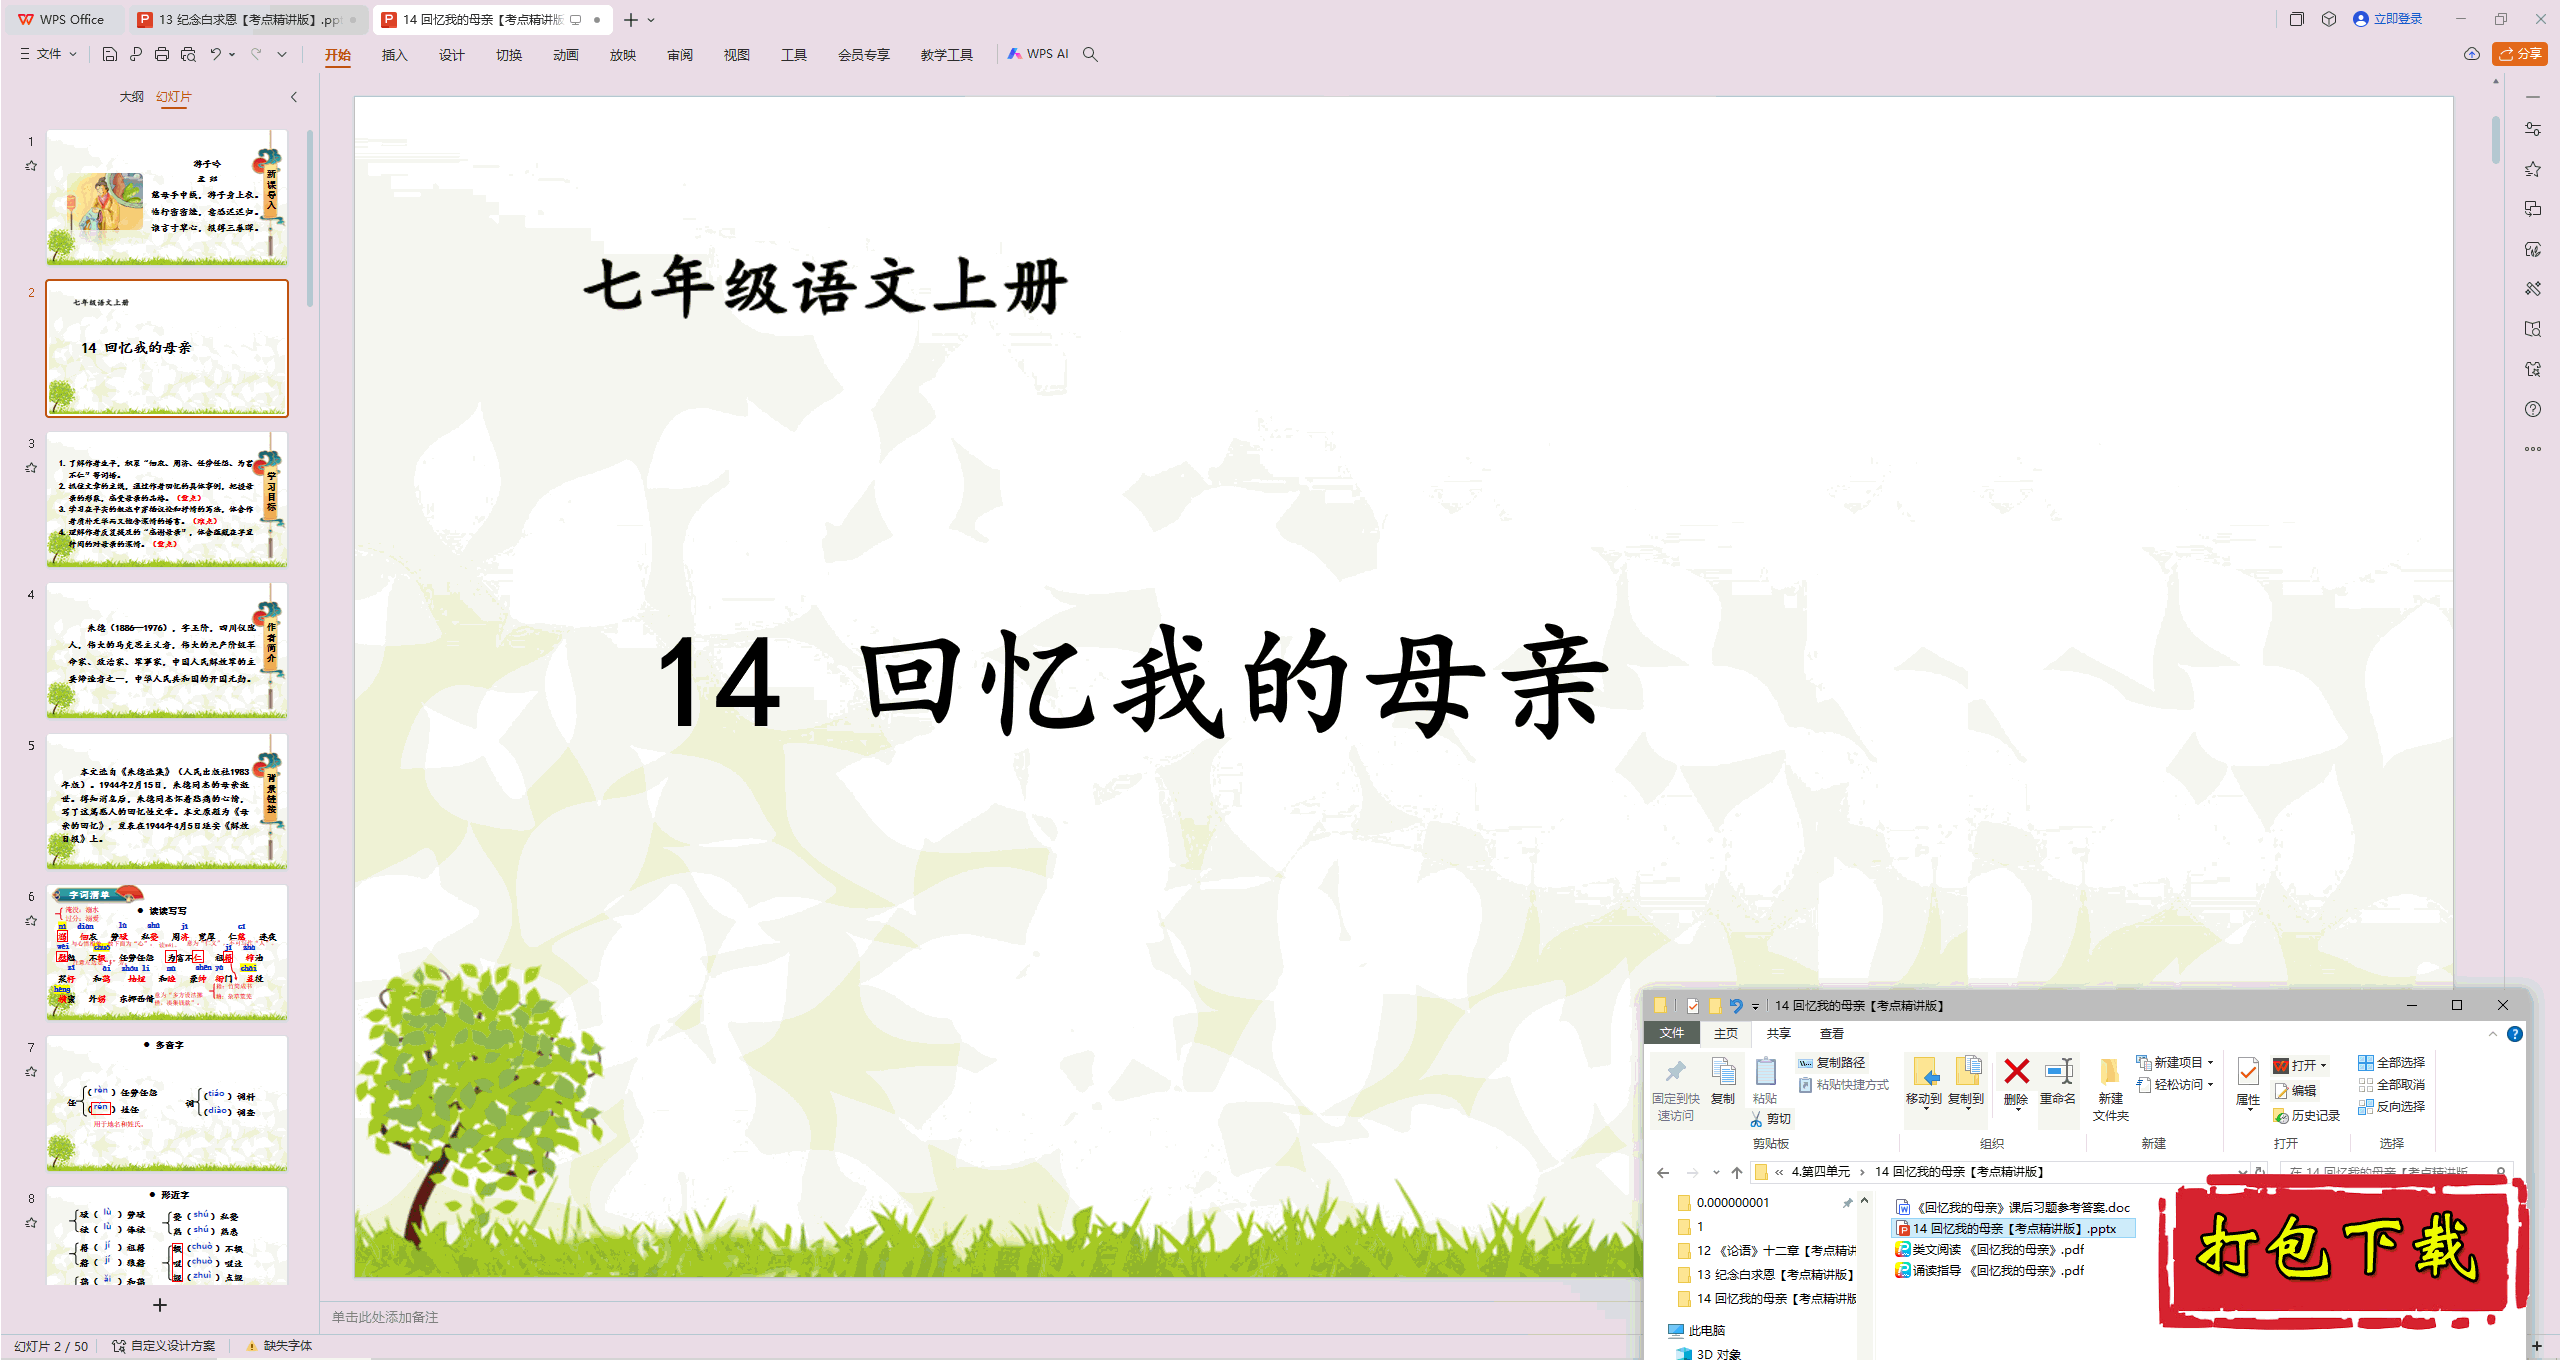The image size is (2560, 1360).
Task: Expand the 打开 dropdown in Explorer ribbon
Action: (2323, 1066)
